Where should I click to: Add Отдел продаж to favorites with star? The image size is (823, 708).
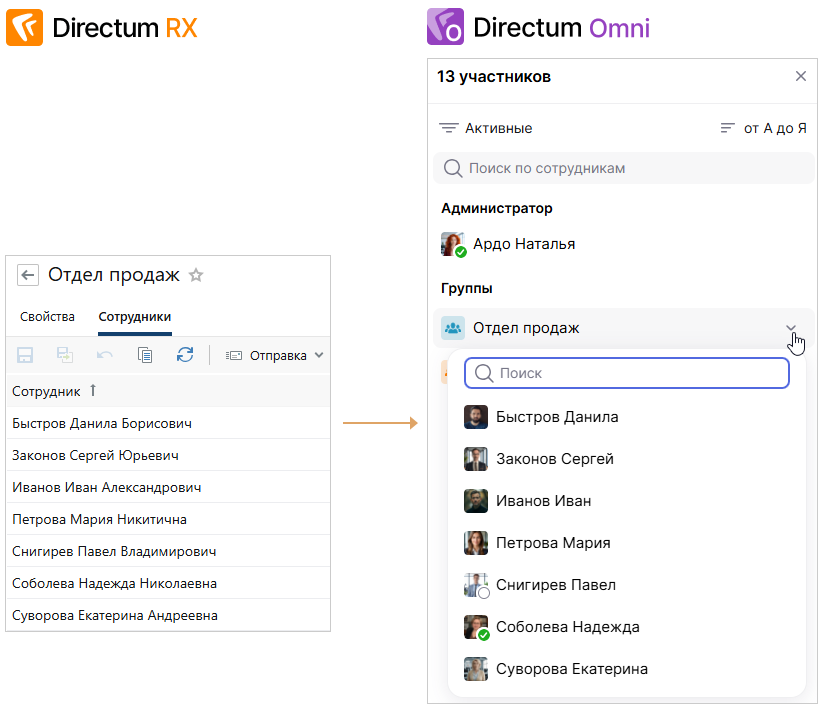coord(196,275)
